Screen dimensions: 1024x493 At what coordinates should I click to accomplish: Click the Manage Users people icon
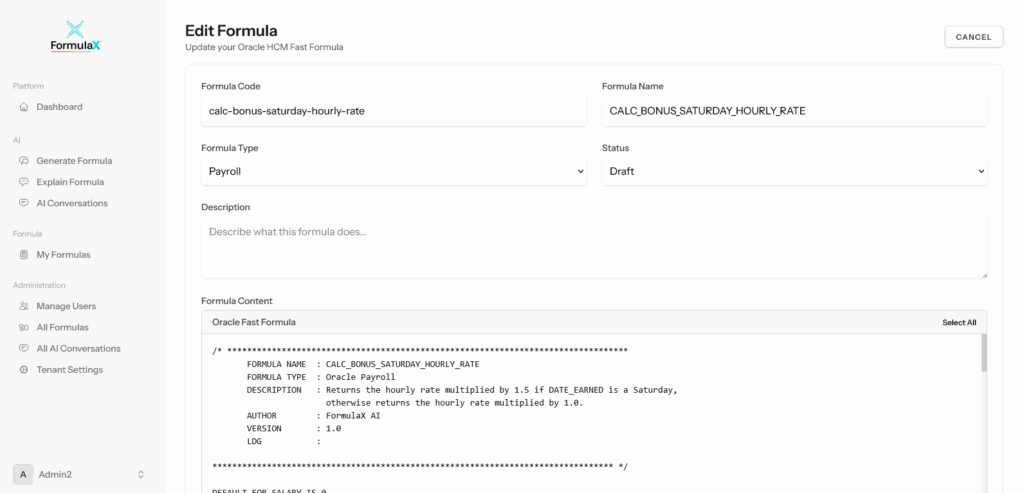24,306
